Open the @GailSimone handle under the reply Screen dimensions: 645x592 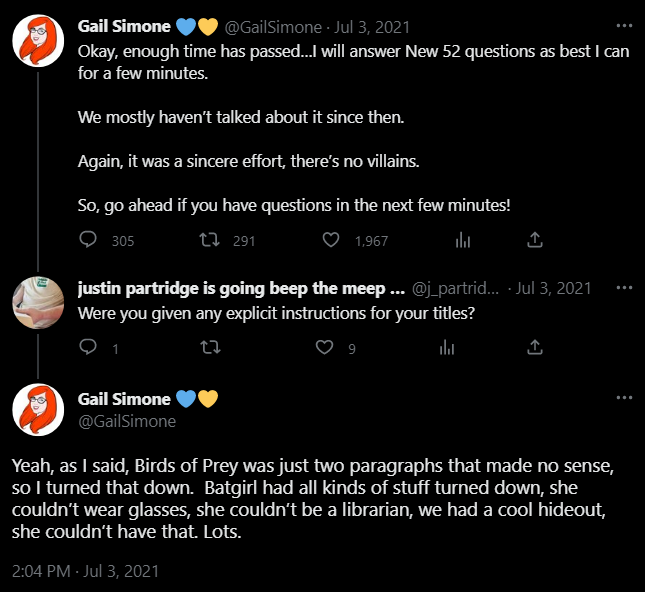click(x=127, y=421)
